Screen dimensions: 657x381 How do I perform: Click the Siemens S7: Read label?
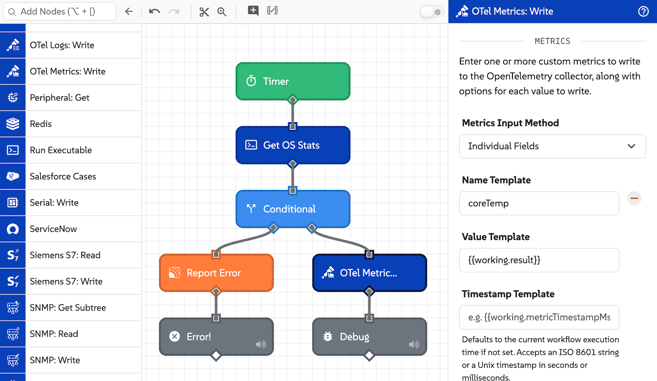(x=65, y=255)
